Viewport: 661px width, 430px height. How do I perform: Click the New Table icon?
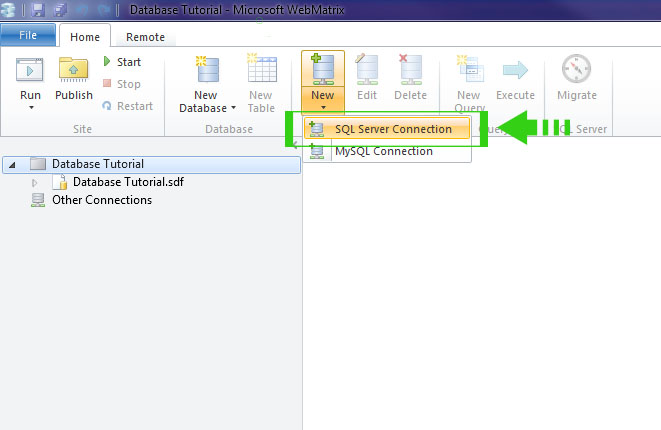pyautogui.click(x=262, y=67)
